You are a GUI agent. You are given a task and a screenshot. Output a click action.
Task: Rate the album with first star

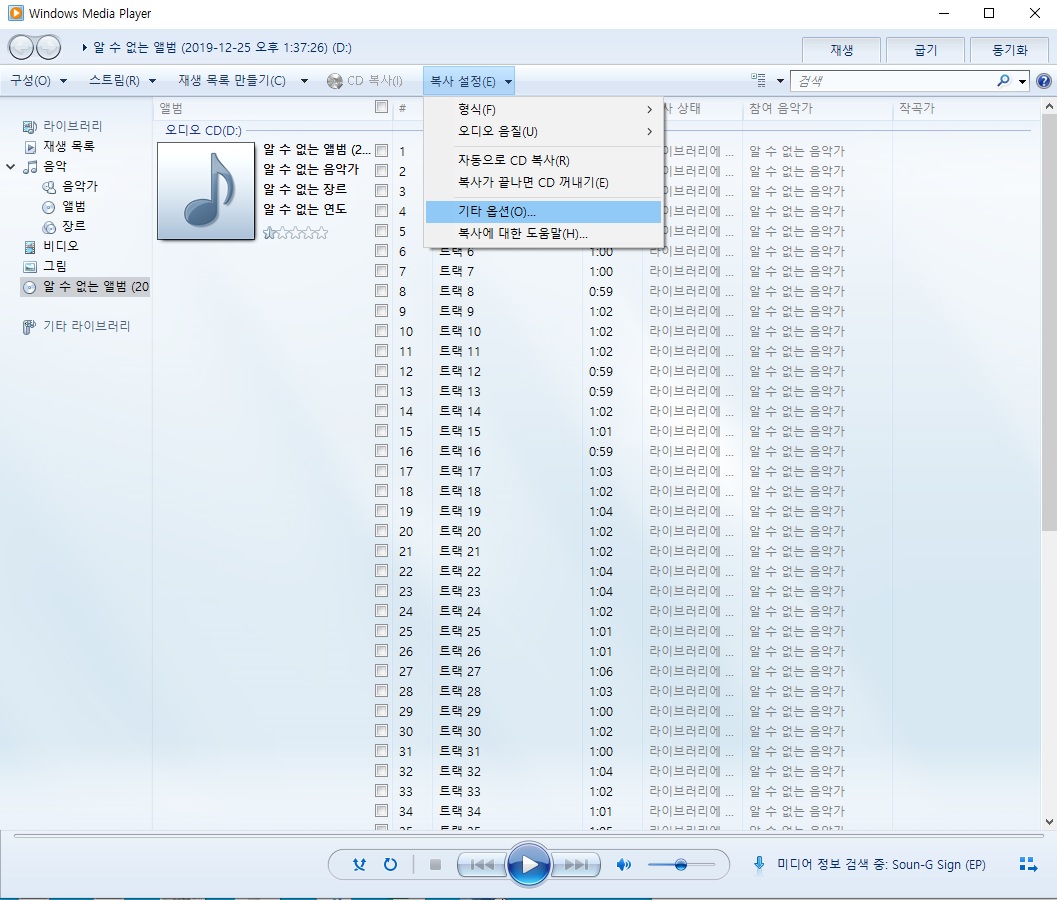pos(270,233)
